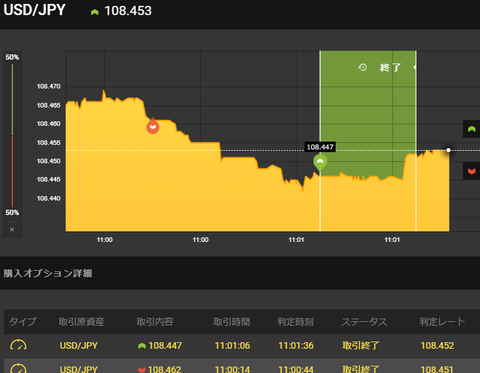Click the 11:01:06 trade time cell
Image resolution: width=480 pixels, height=373 pixels.
point(232,346)
